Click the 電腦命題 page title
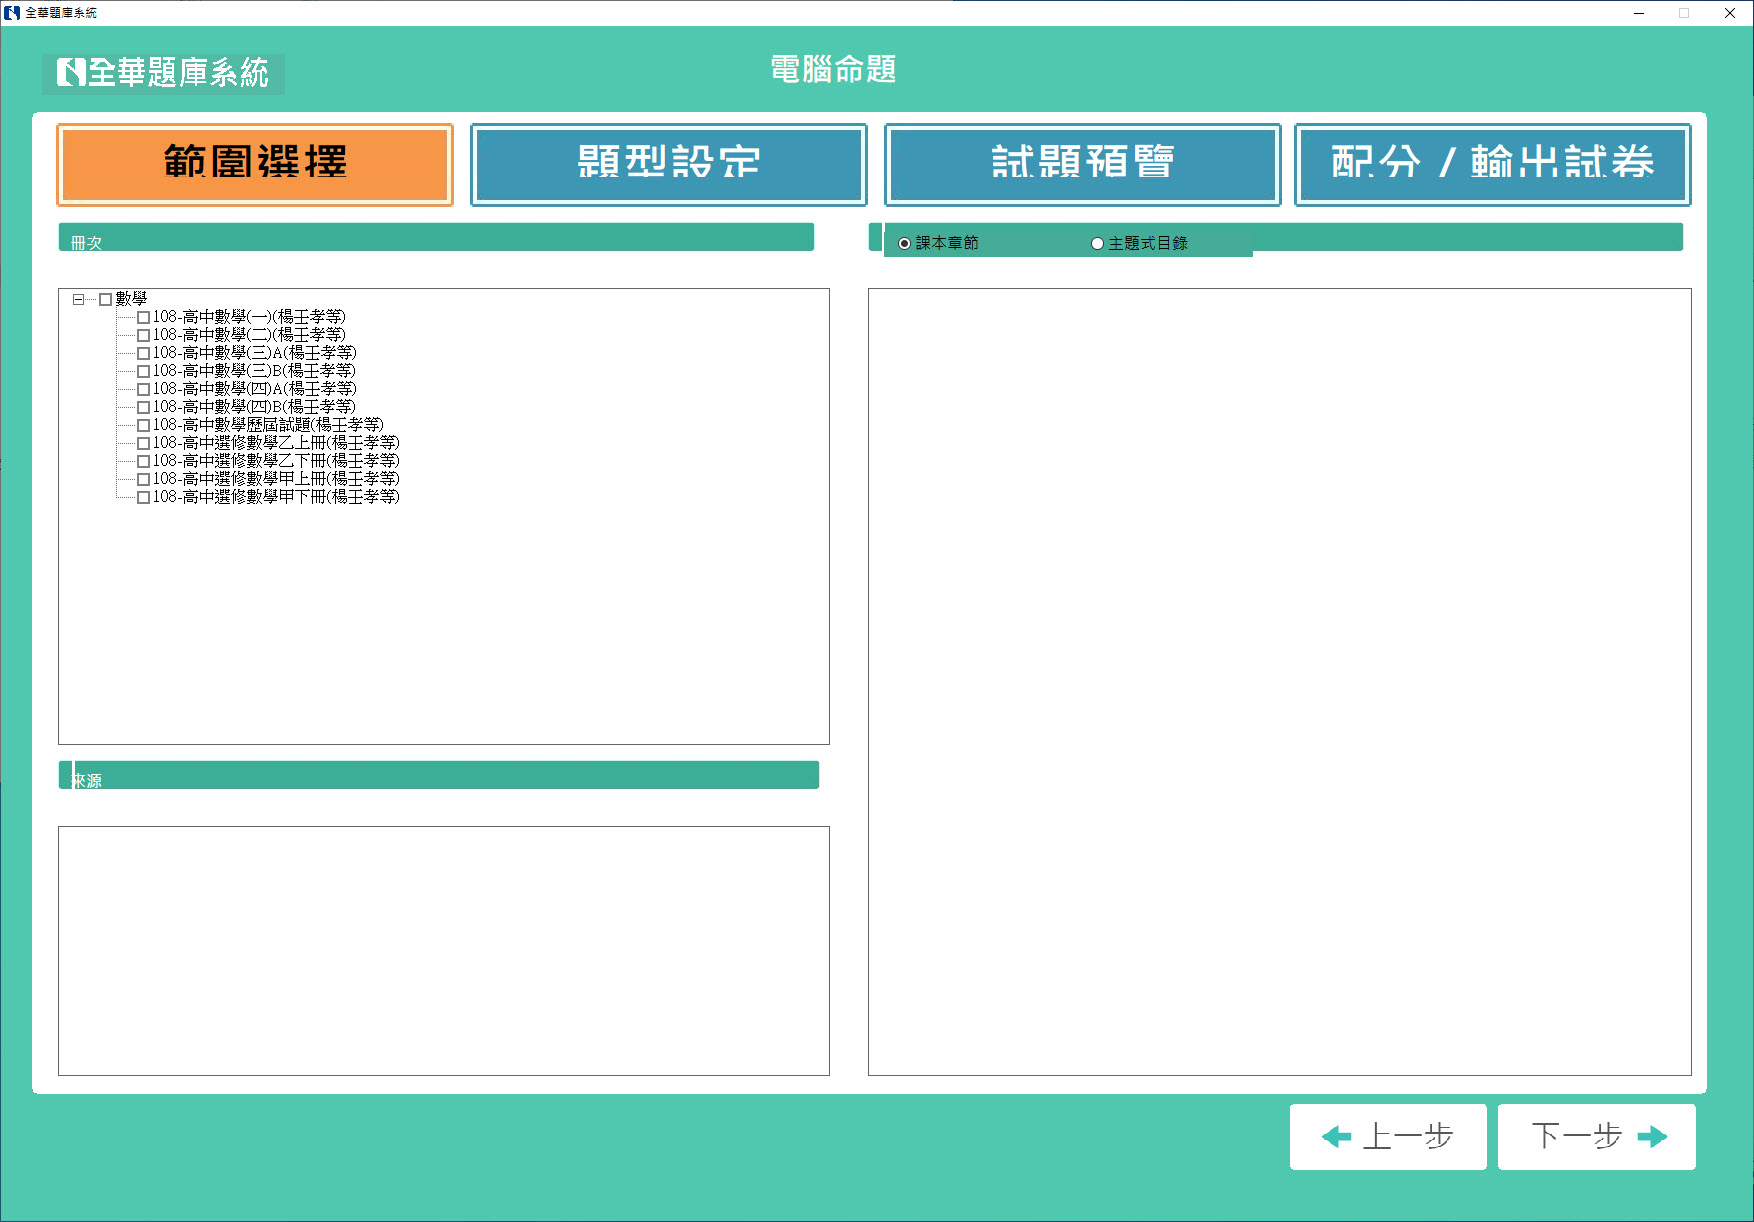Viewport: 1754px width, 1222px height. coord(833,69)
